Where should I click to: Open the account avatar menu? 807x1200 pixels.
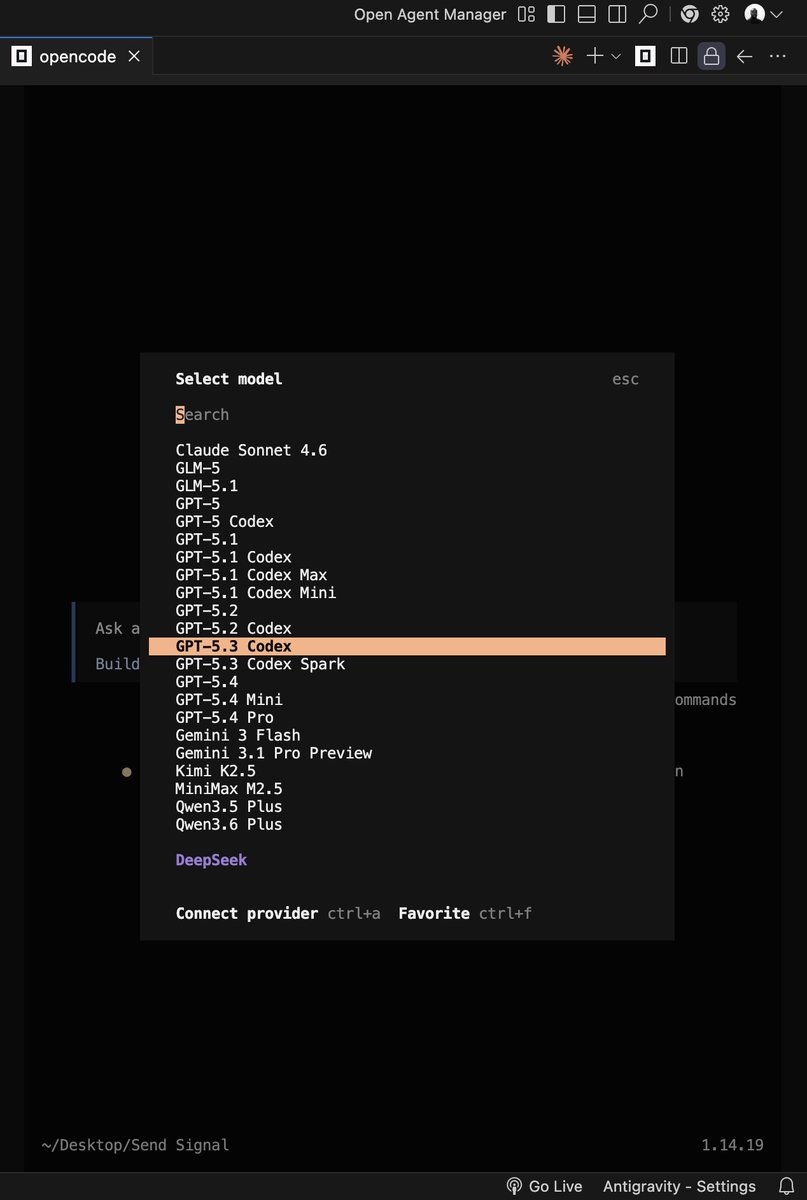[x=763, y=14]
